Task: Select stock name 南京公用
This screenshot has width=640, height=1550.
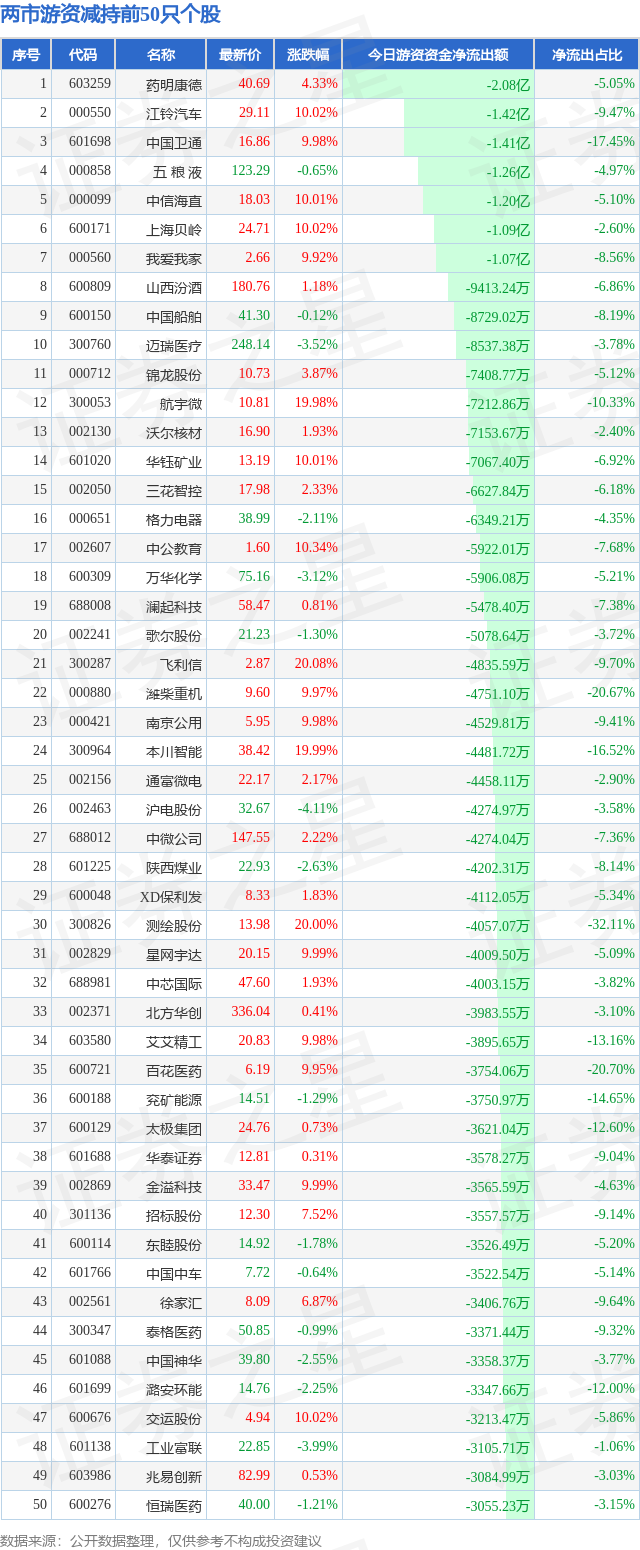Action: coord(174,722)
